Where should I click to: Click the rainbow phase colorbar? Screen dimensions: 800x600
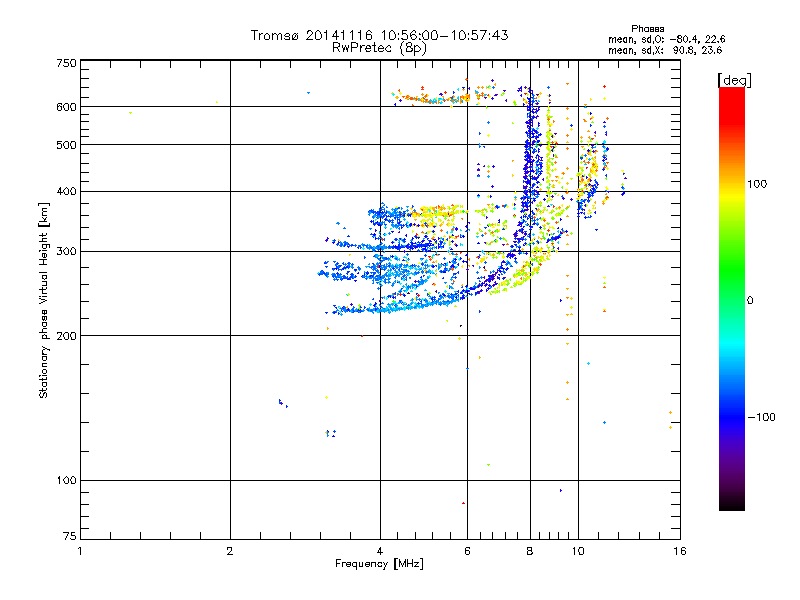[x=732, y=298]
